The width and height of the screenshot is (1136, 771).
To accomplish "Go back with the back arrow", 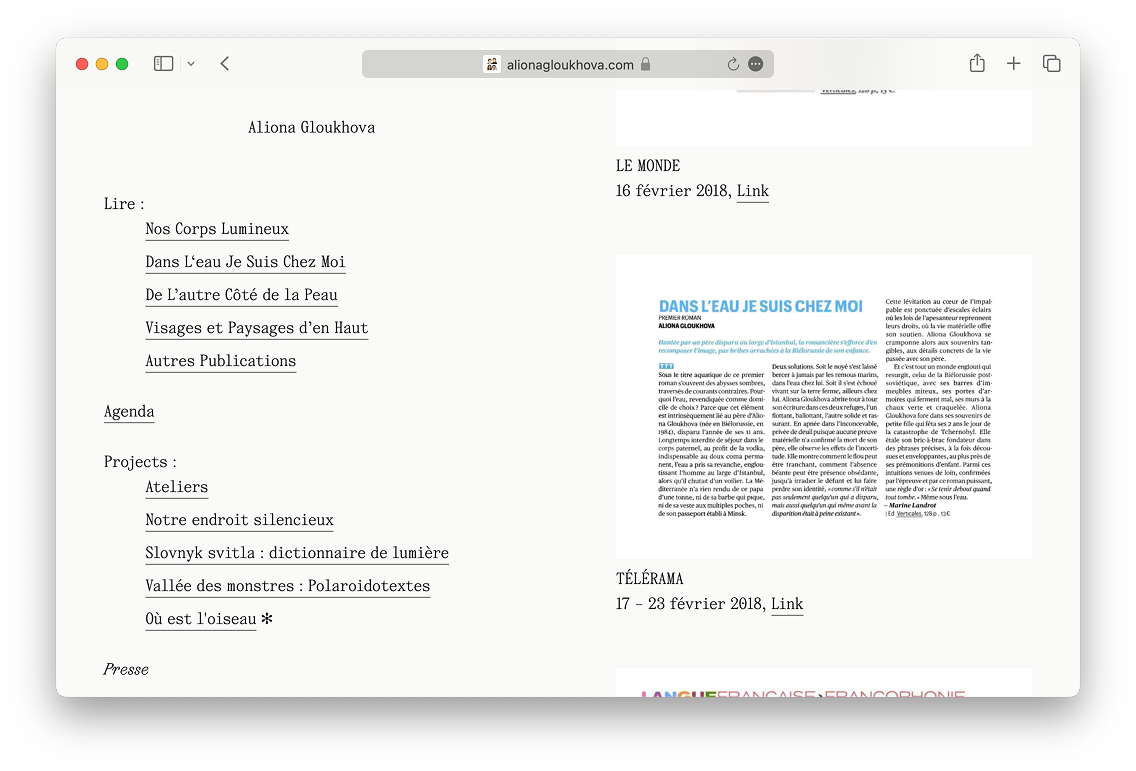I will tap(225, 64).
